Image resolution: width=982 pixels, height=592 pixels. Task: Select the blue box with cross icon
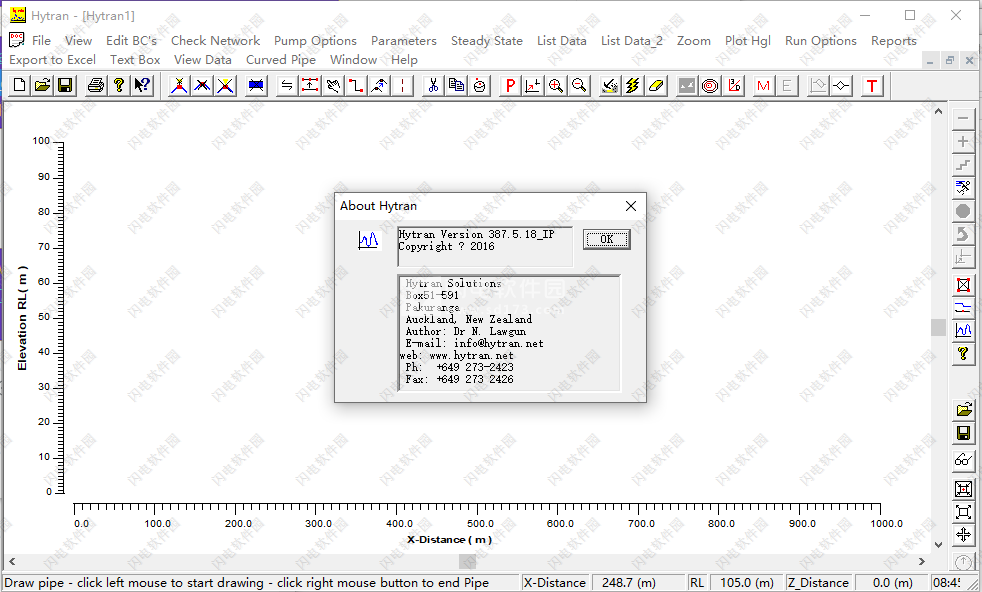point(256,85)
